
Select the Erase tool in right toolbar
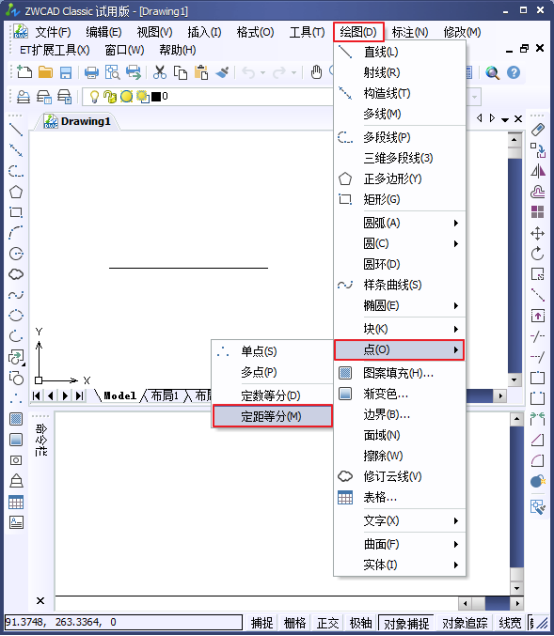tap(538, 130)
